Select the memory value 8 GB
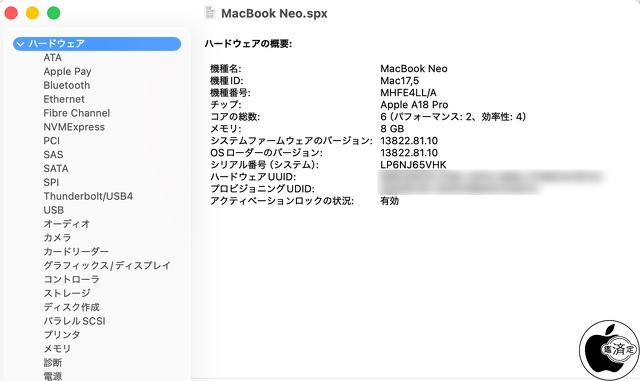The width and height of the screenshot is (640, 381). pos(392,129)
